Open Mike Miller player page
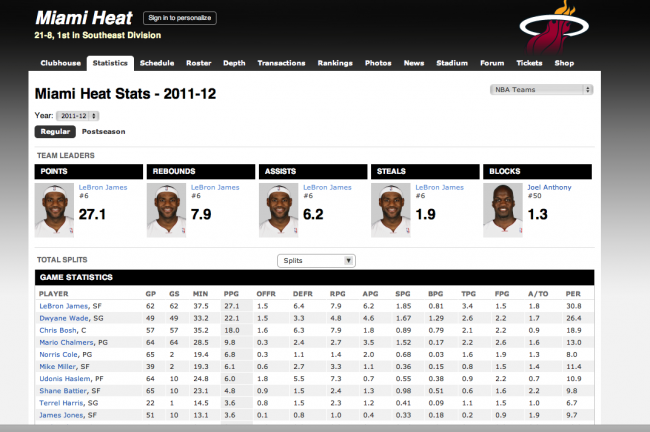 click(x=58, y=366)
